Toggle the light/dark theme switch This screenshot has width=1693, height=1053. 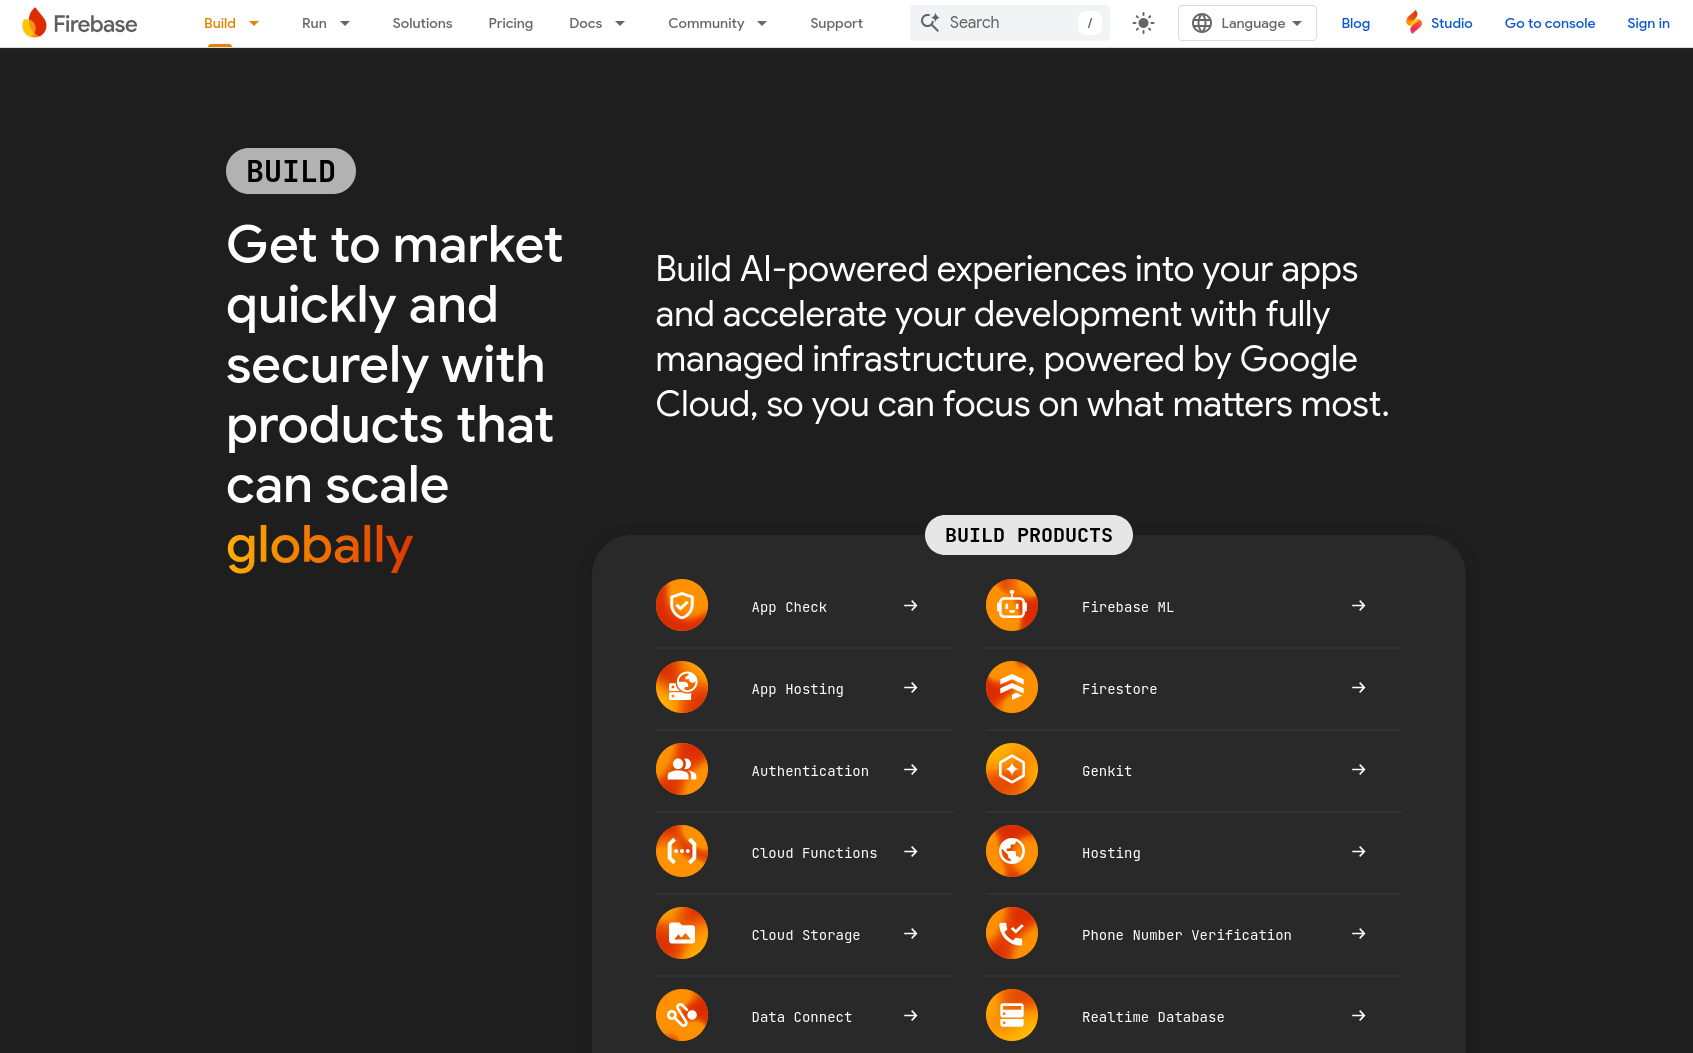coord(1143,23)
